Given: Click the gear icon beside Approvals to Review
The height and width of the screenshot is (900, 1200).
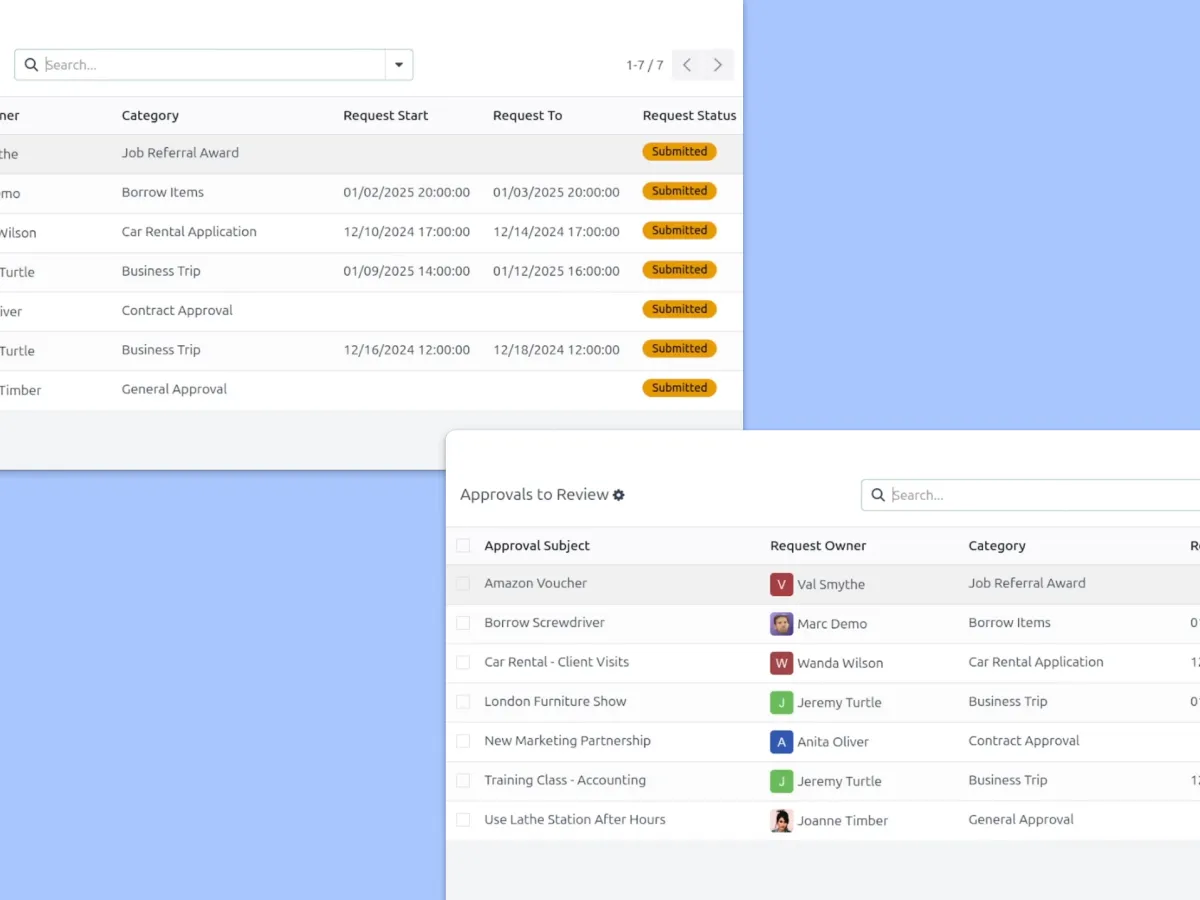Looking at the screenshot, I should click(619, 495).
